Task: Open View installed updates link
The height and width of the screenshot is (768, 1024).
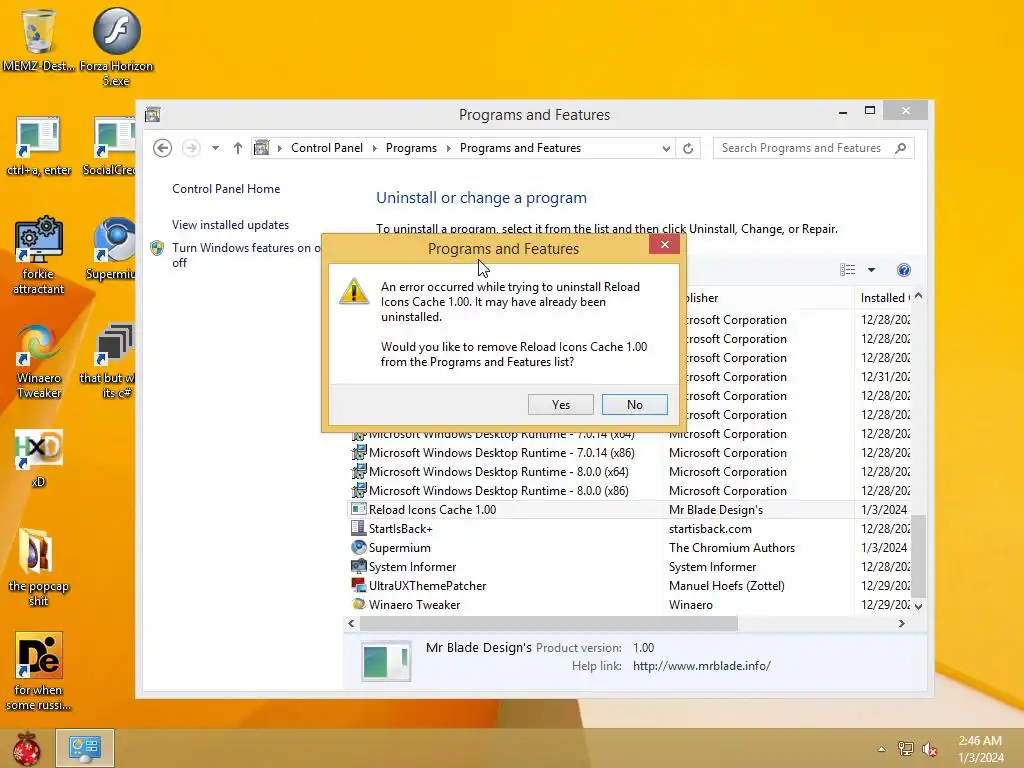Action: pyautogui.click(x=231, y=225)
